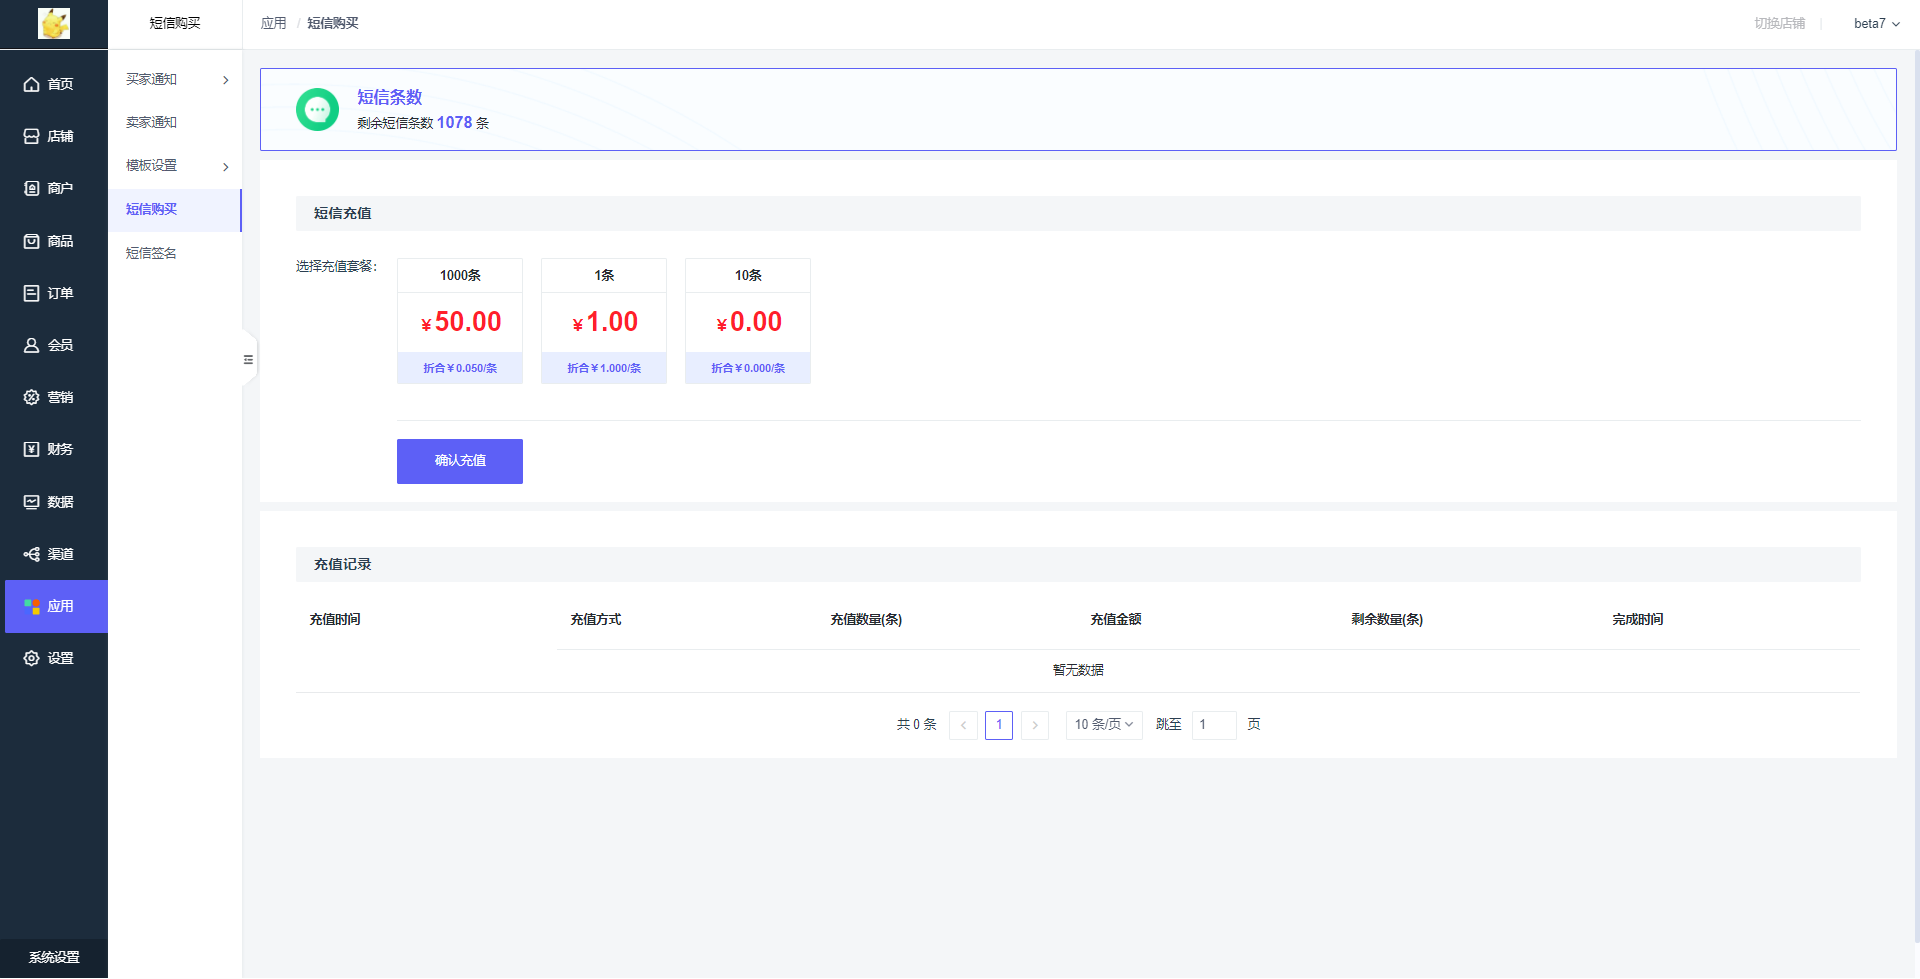Expand the 买家通知 submenu arrow
Image resolution: width=1920 pixels, height=979 pixels.
pos(226,80)
